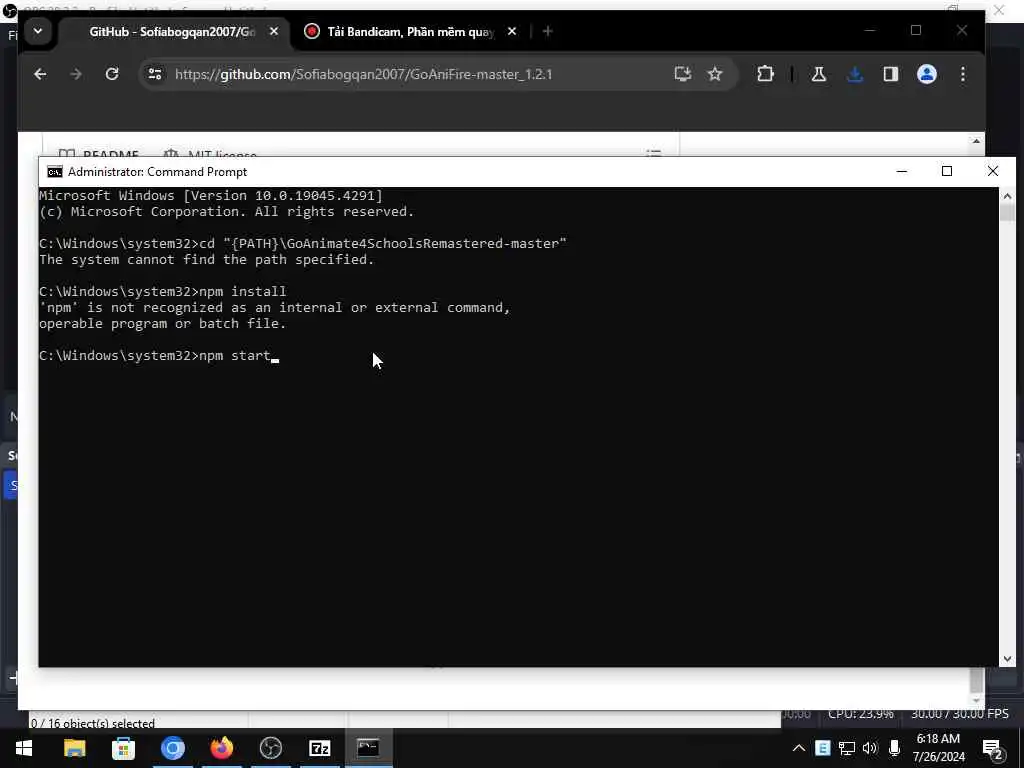Open GitHub outline icon behind Command Prompt
1024x768 pixels.
[653, 152]
